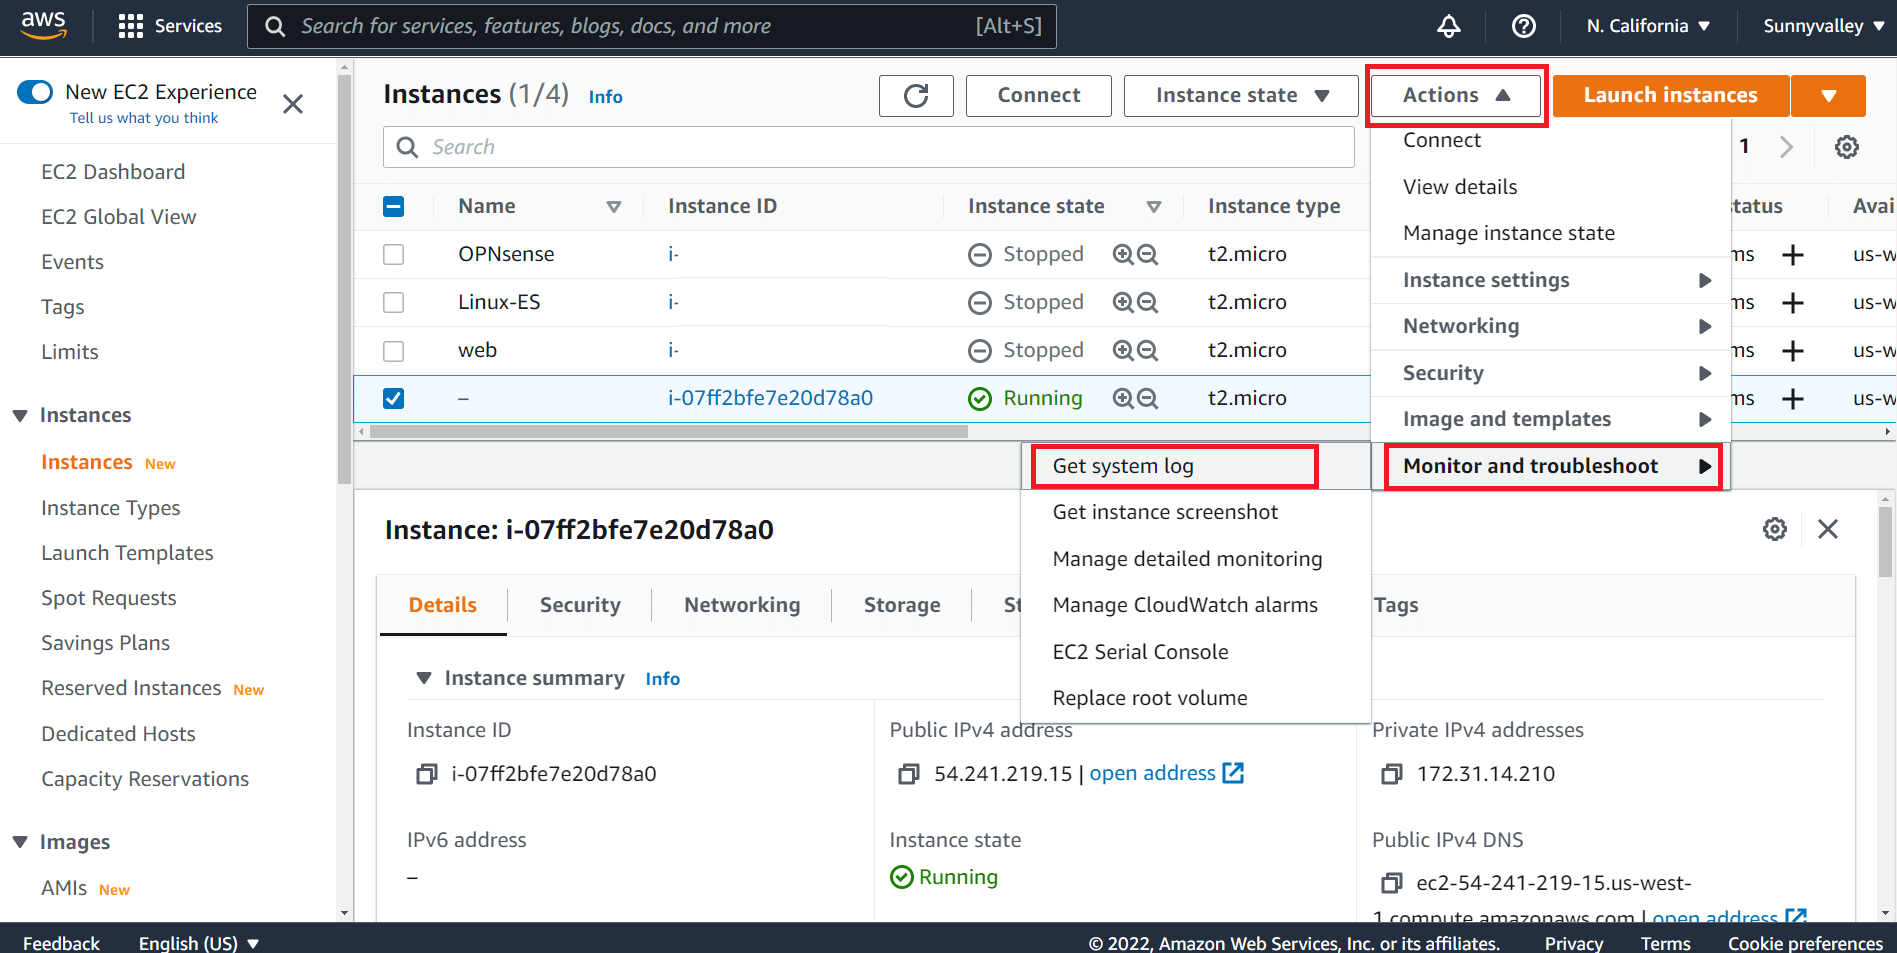This screenshot has height=953, width=1897.
Task: Click the instances Search input field
Action: (866, 146)
